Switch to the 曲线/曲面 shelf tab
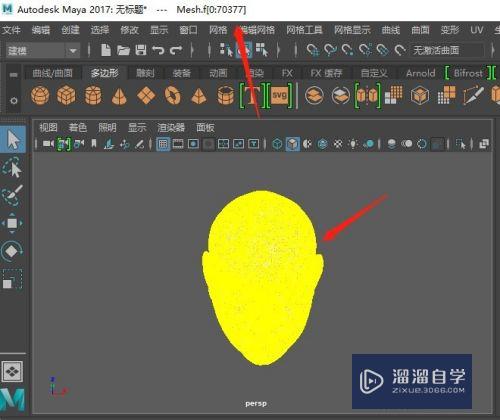The height and width of the screenshot is (420, 500). click(x=53, y=73)
